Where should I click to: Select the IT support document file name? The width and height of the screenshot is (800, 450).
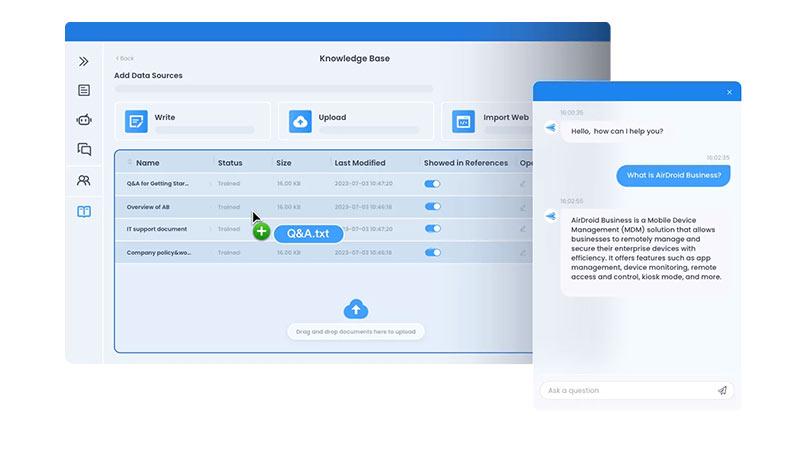point(157,229)
